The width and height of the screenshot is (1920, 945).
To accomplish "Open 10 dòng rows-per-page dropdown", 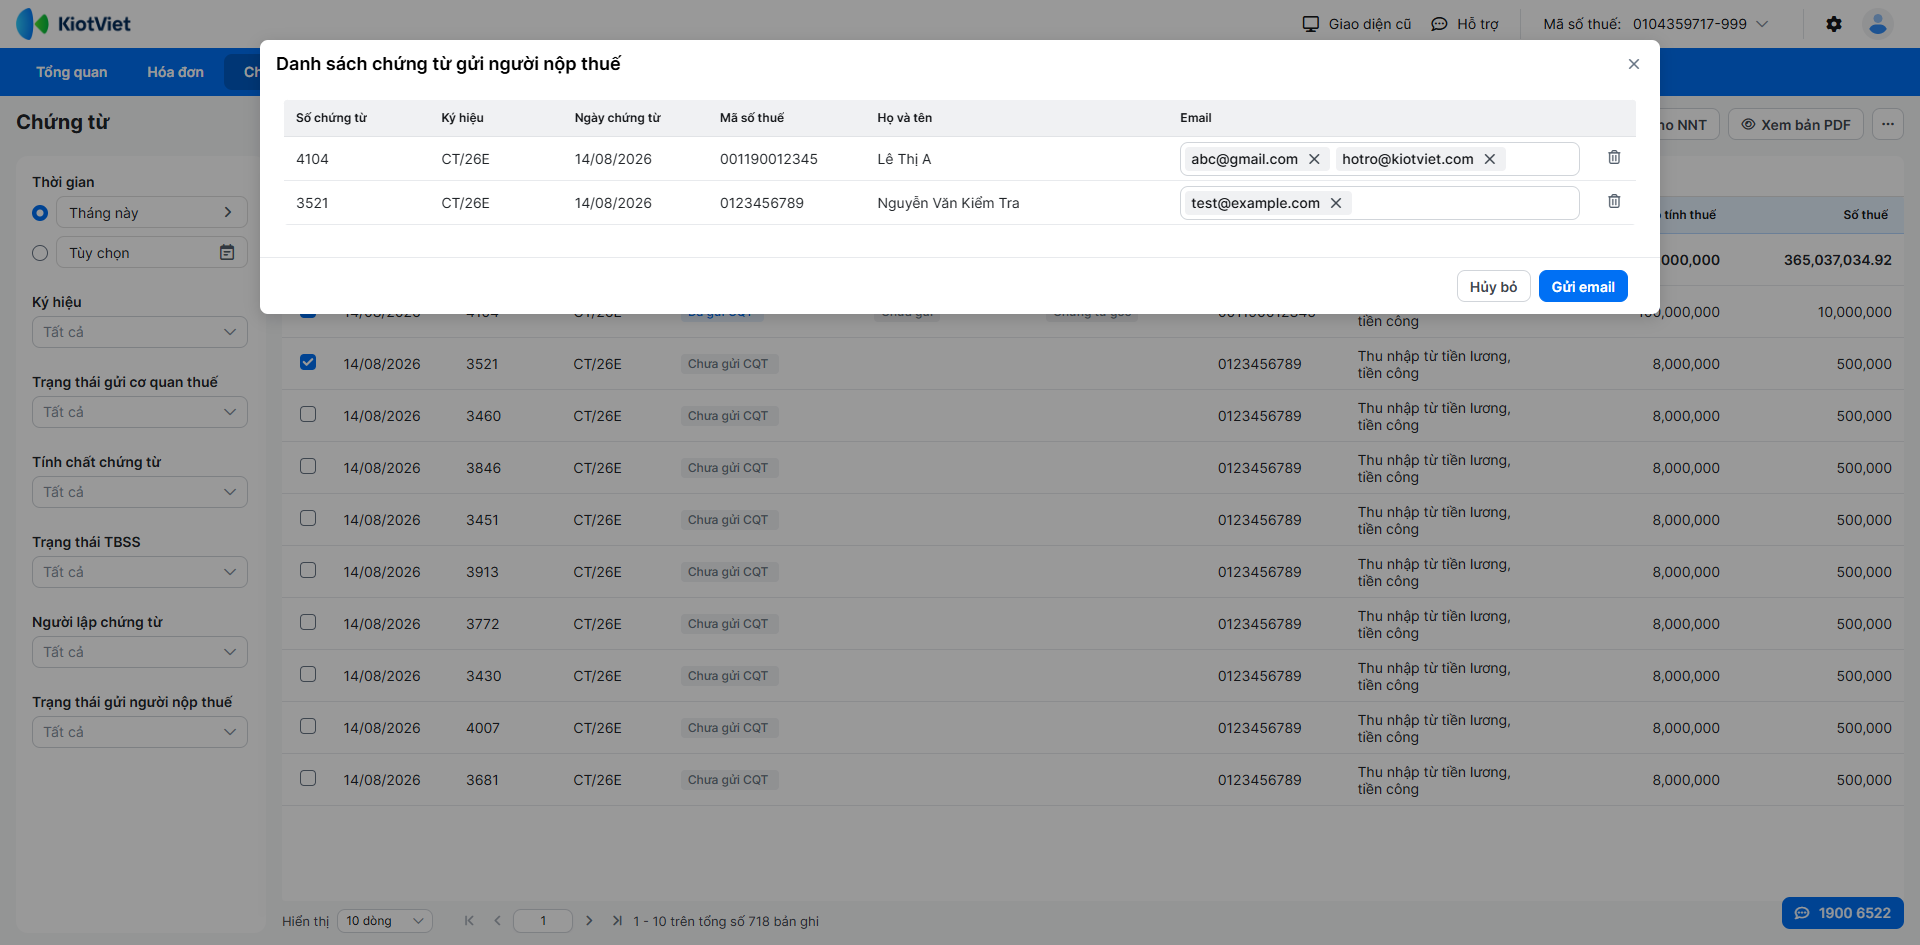I will click(x=385, y=921).
